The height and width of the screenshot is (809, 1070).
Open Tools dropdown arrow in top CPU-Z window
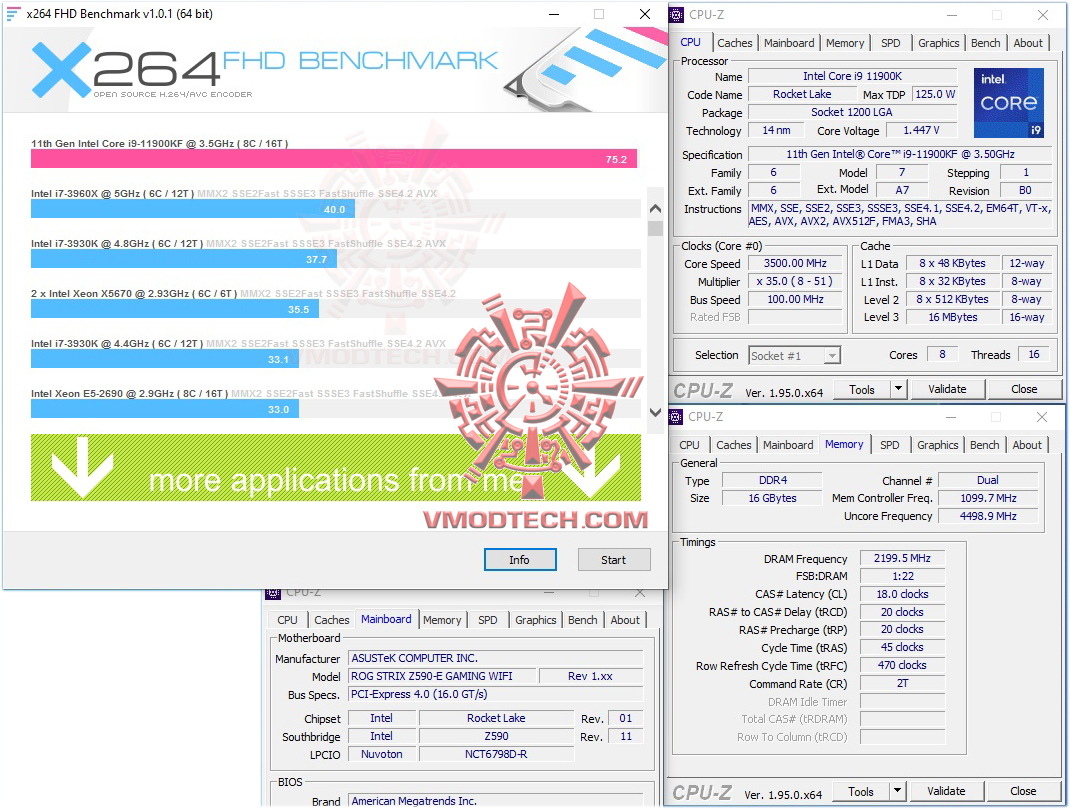coord(899,389)
